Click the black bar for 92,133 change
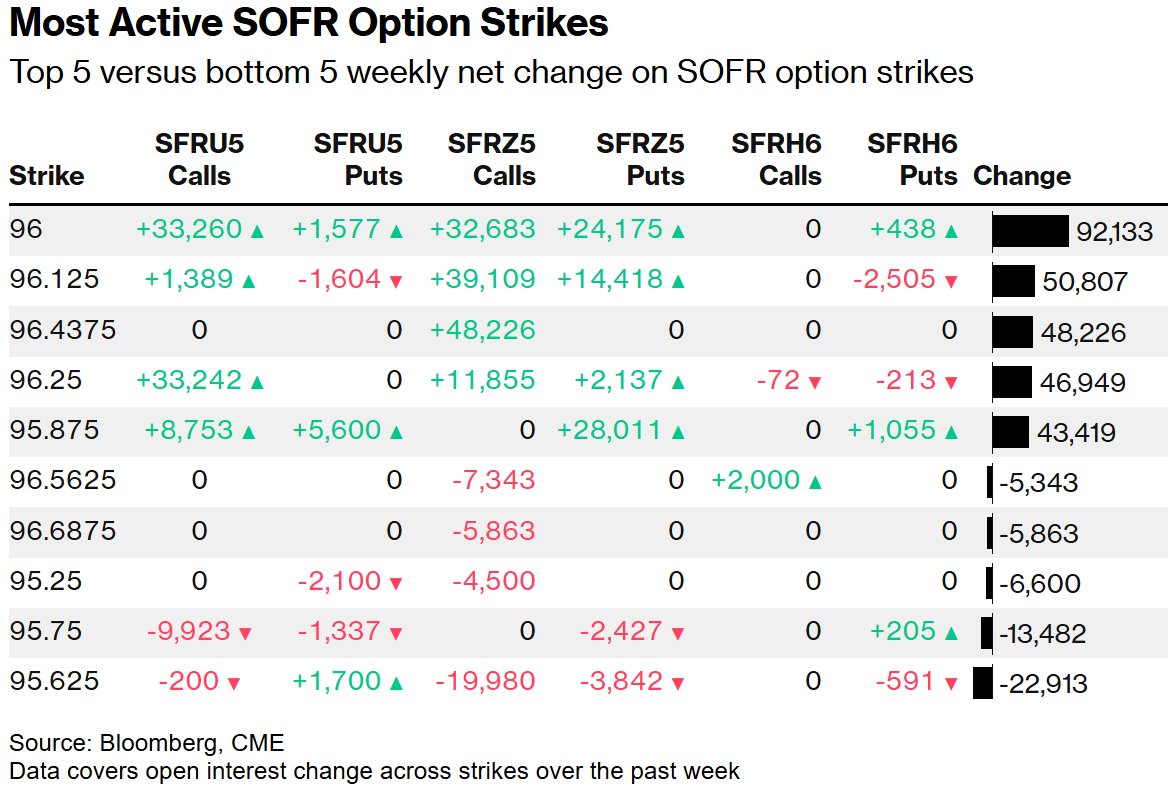1176x786 pixels. click(1030, 231)
